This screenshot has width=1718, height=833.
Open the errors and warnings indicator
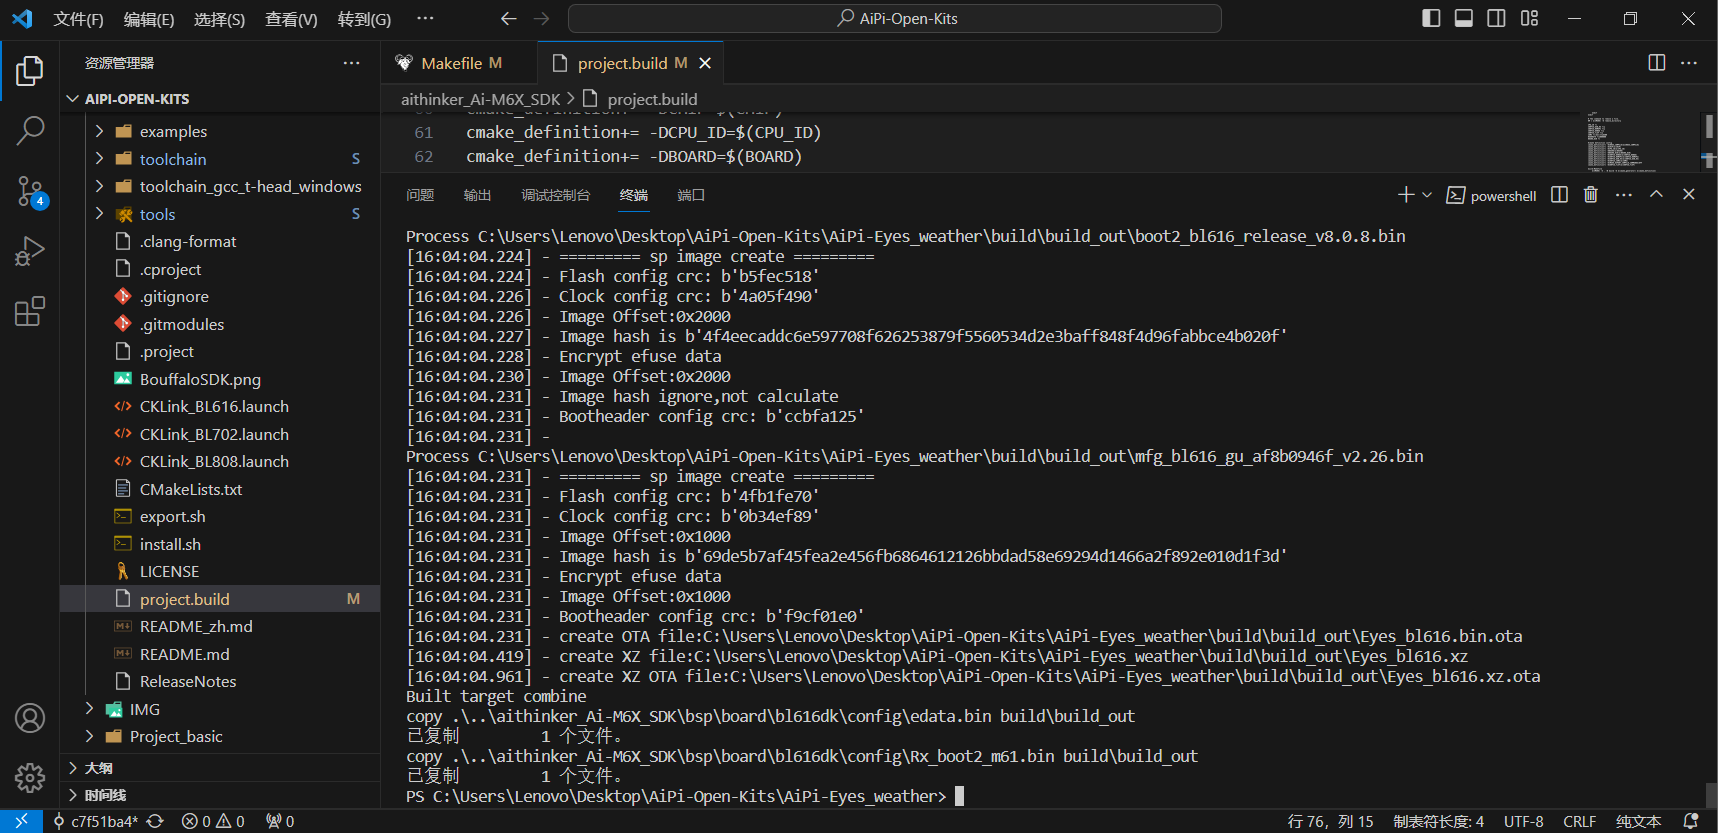coord(213,821)
